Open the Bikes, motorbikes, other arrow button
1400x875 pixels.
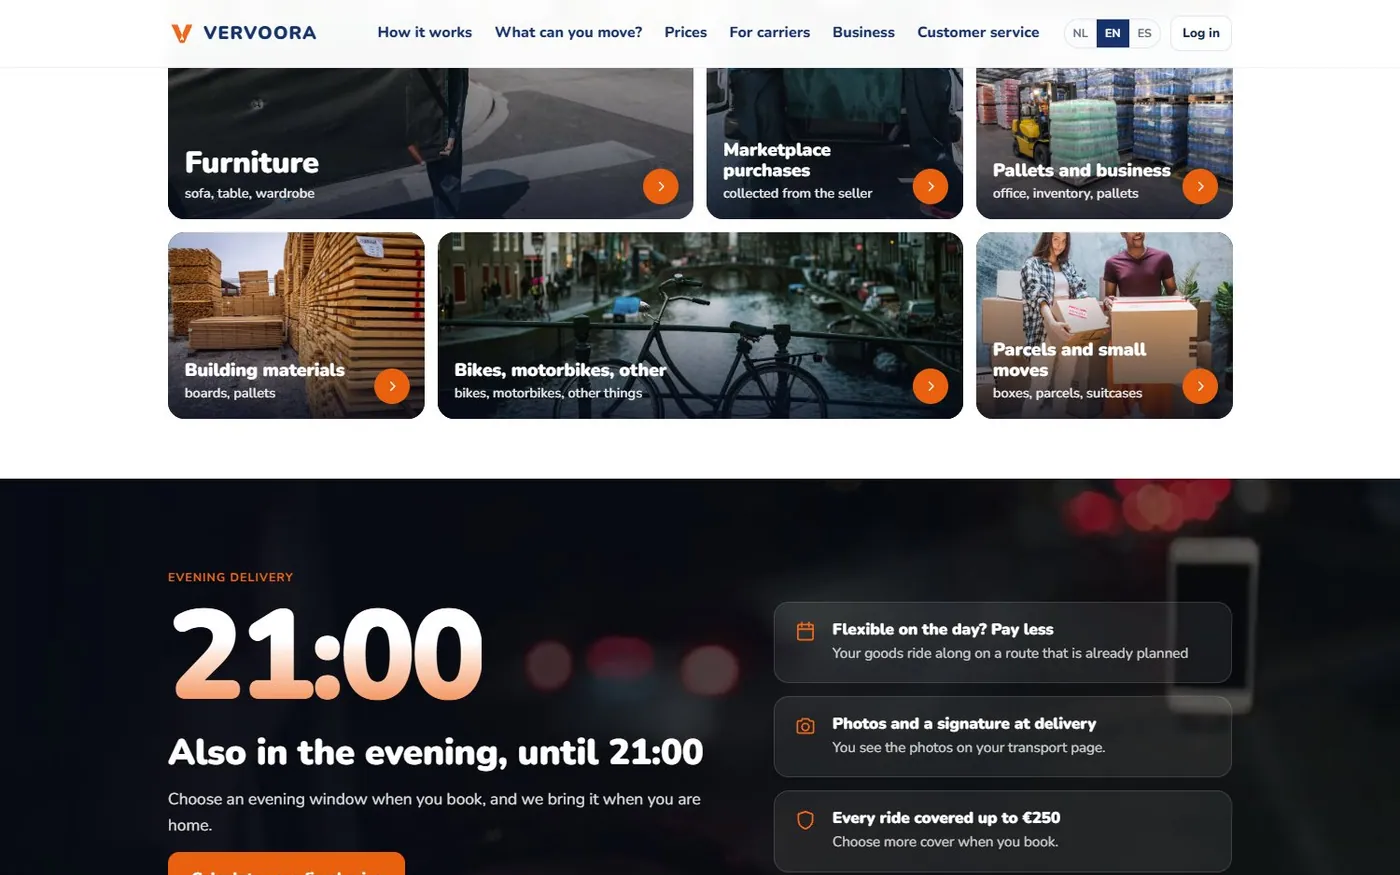click(930, 386)
